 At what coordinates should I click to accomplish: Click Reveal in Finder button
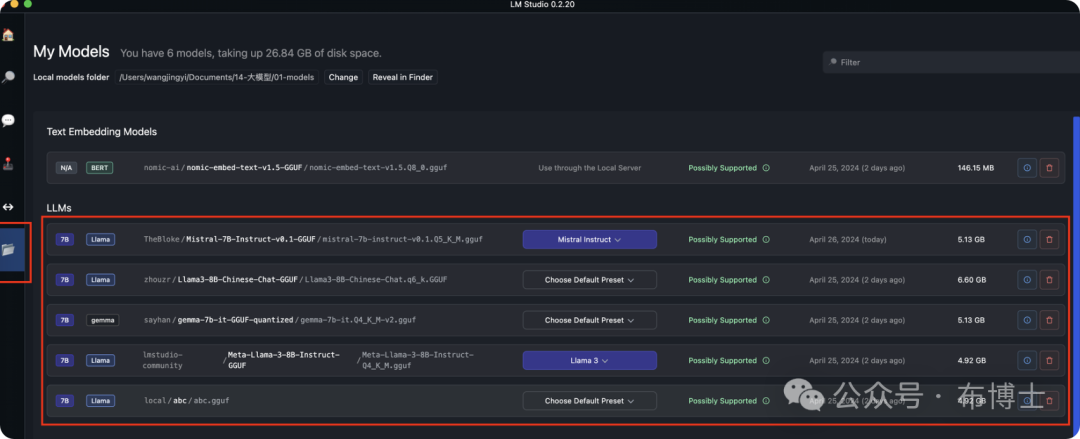click(x=403, y=77)
